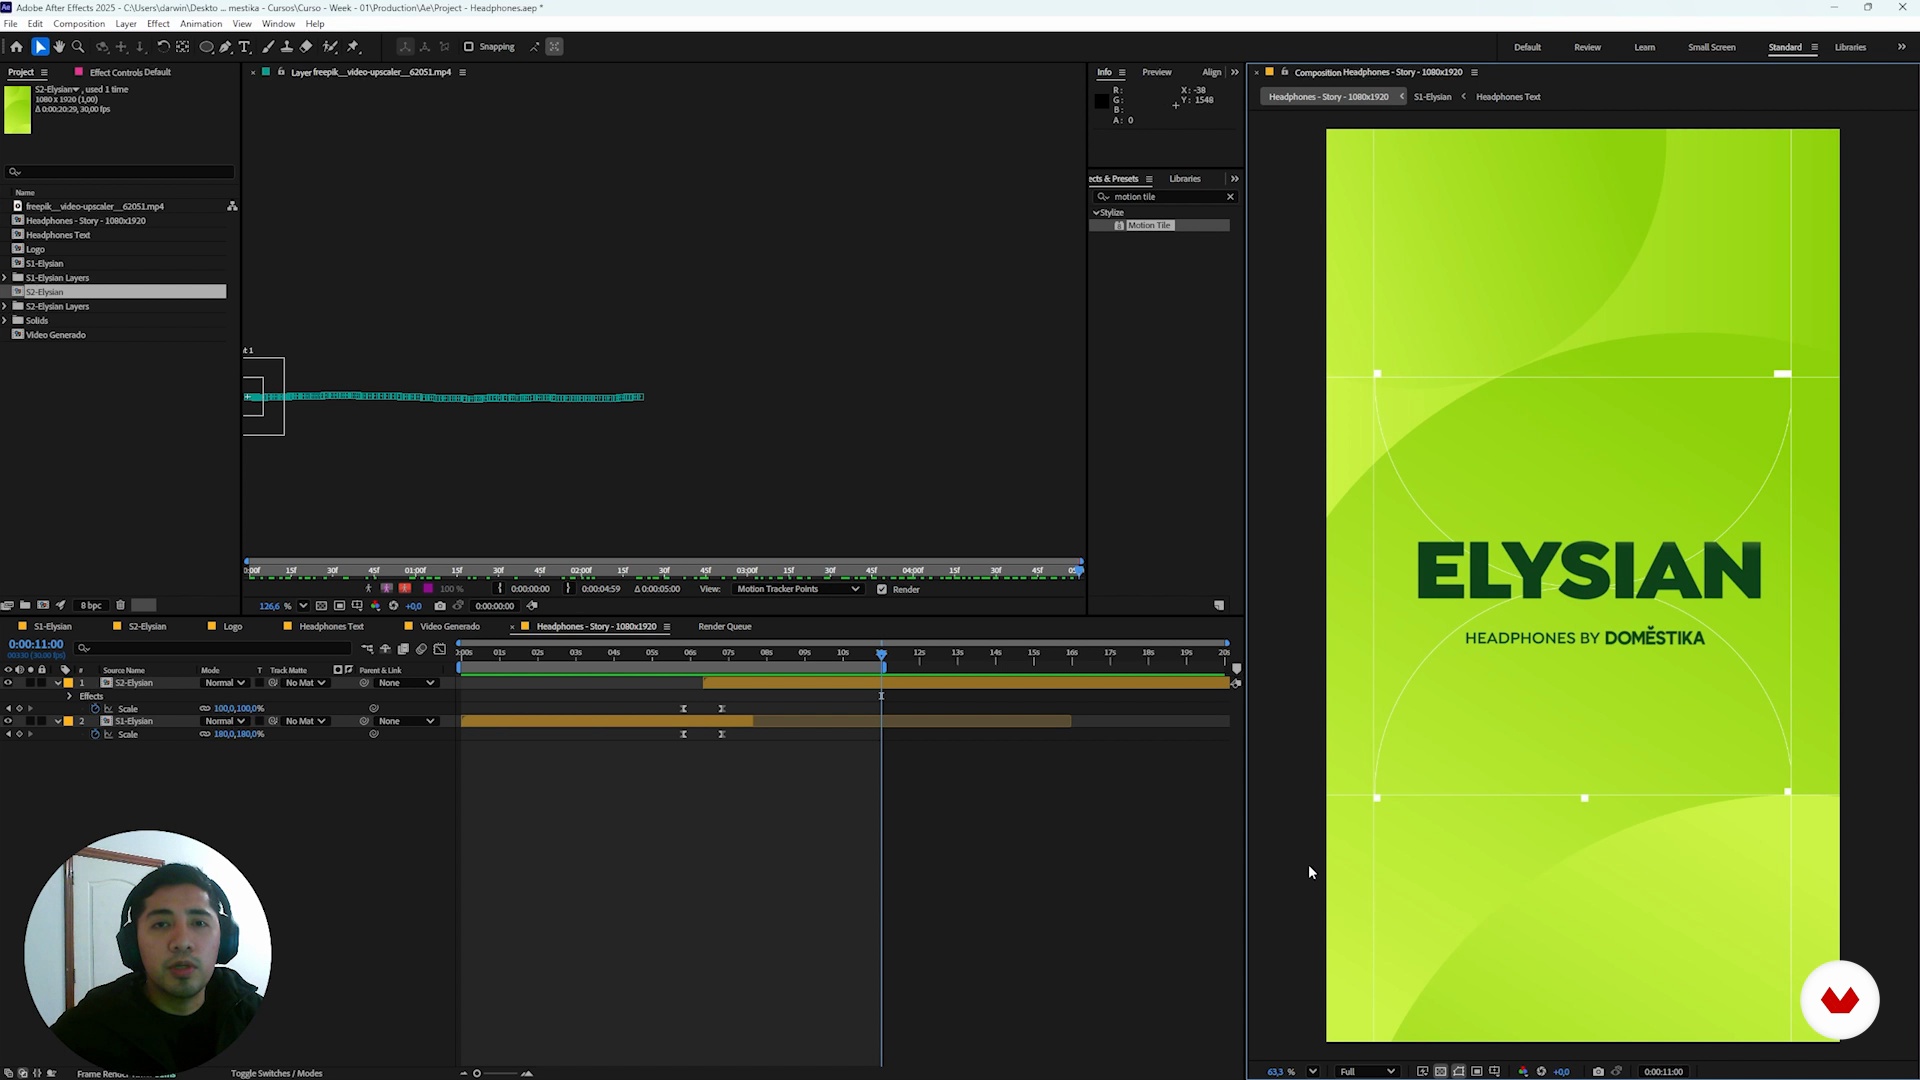1920x1080 pixels.
Task: Open the Effect menu
Action: (x=158, y=23)
